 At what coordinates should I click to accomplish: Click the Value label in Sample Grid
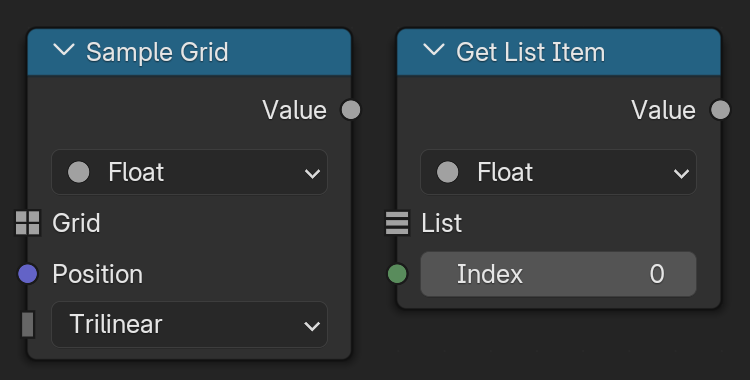pyautogui.click(x=295, y=110)
